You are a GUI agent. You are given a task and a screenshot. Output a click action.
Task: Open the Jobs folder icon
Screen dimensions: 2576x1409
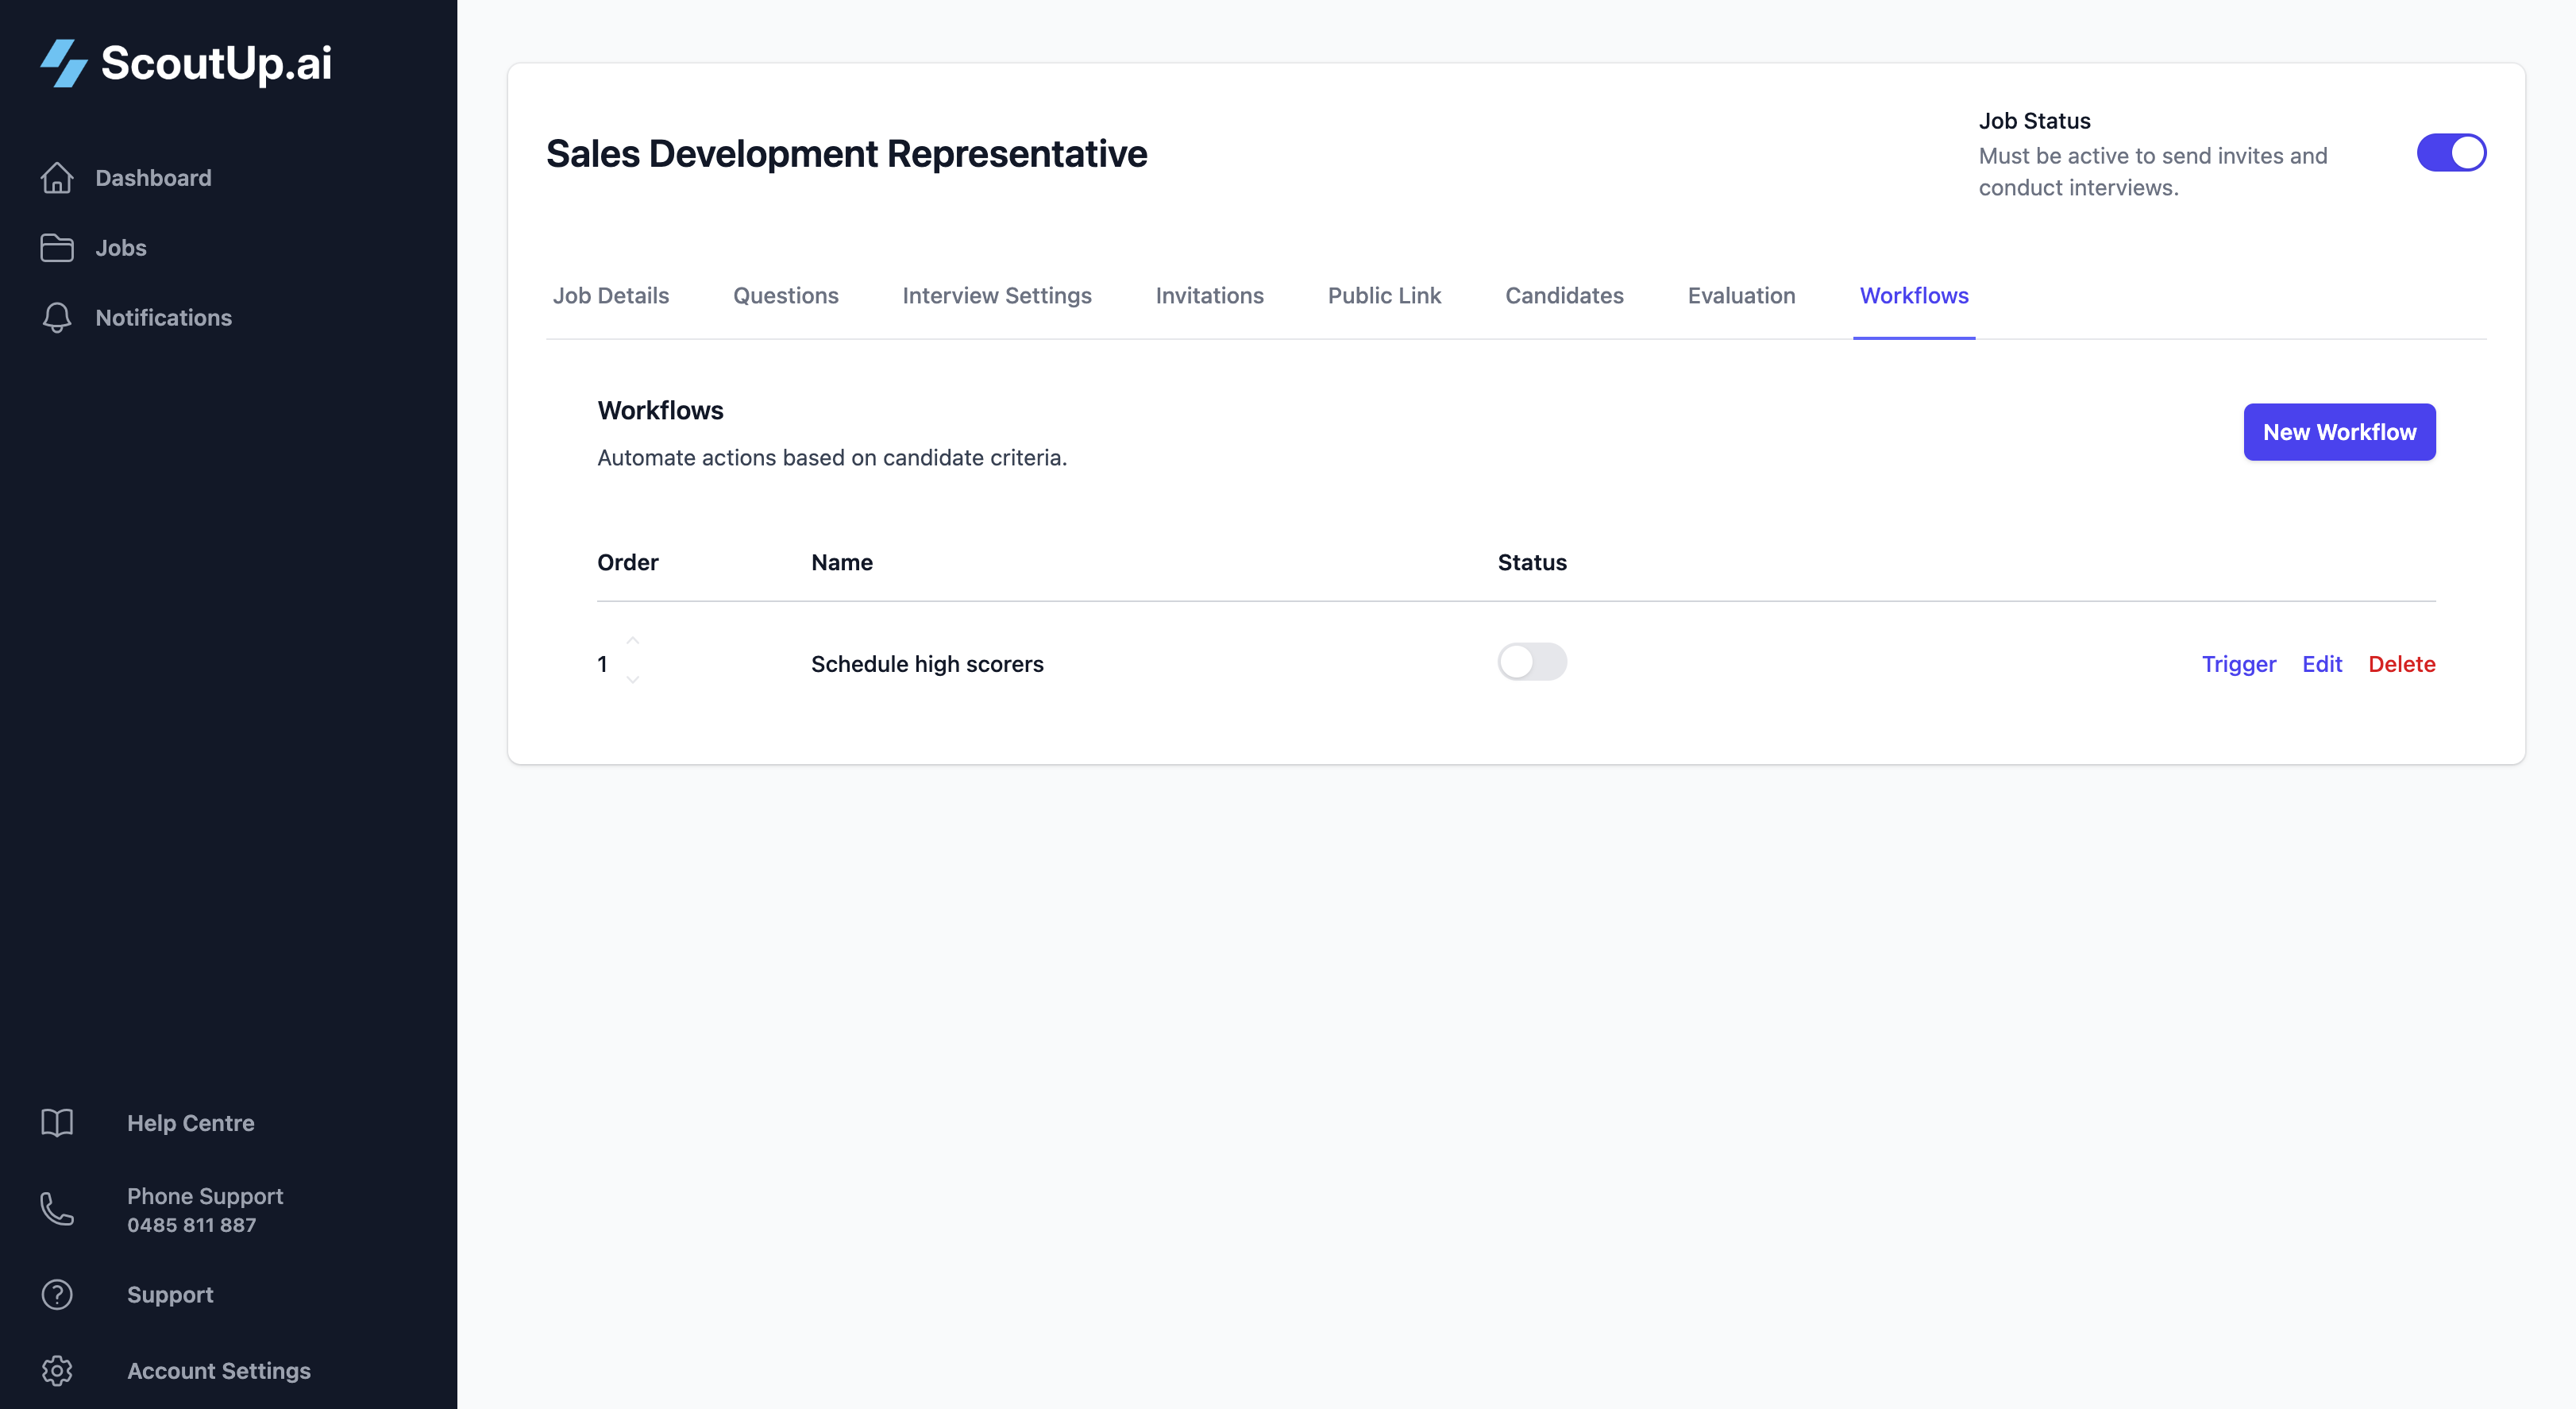(x=57, y=247)
